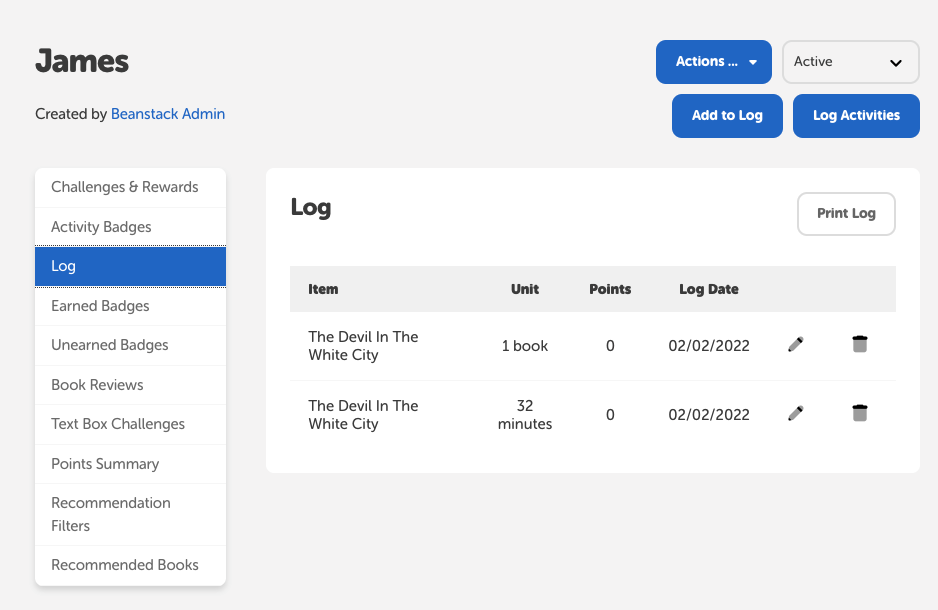Open Recommendation Filters

pyautogui.click(x=130, y=514)
